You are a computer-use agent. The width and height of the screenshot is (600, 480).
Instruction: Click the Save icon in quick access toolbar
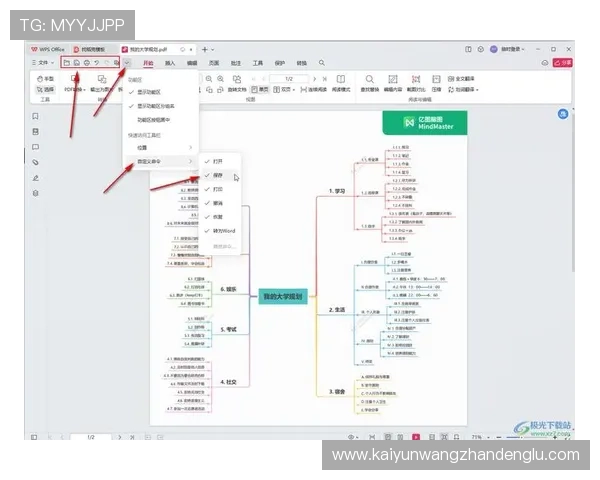tap(77, 63)
